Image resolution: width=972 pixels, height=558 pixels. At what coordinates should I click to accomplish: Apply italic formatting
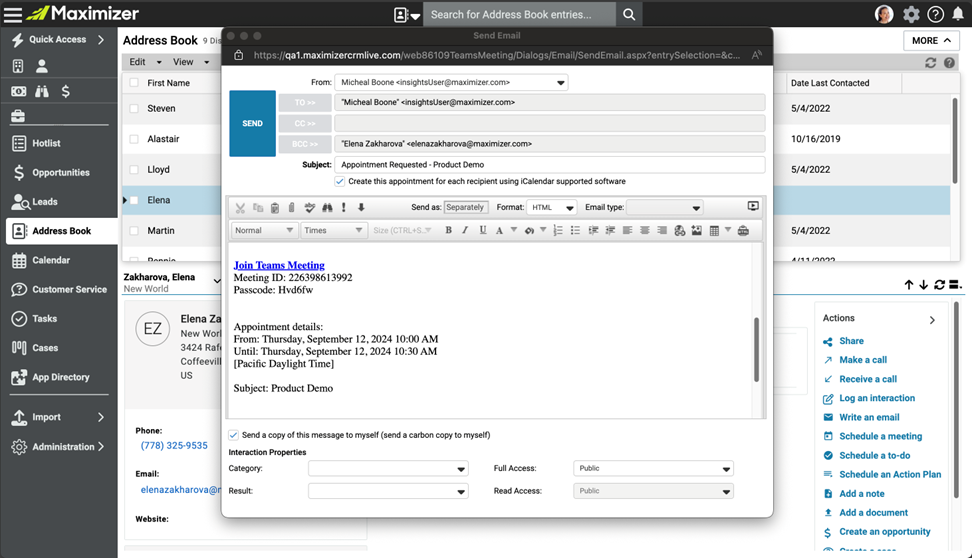465,230
